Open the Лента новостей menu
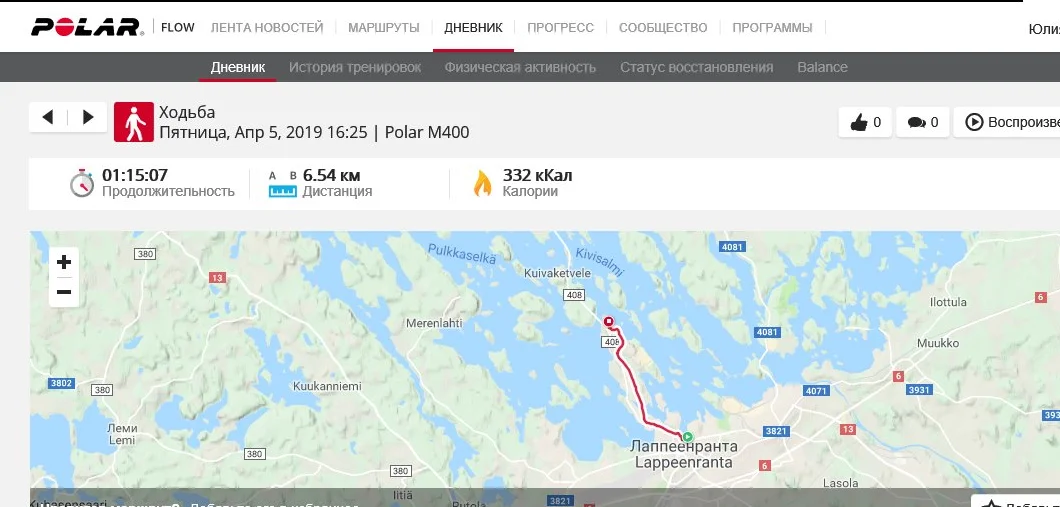Screen dimensions: 1060x507 [267, 28]
